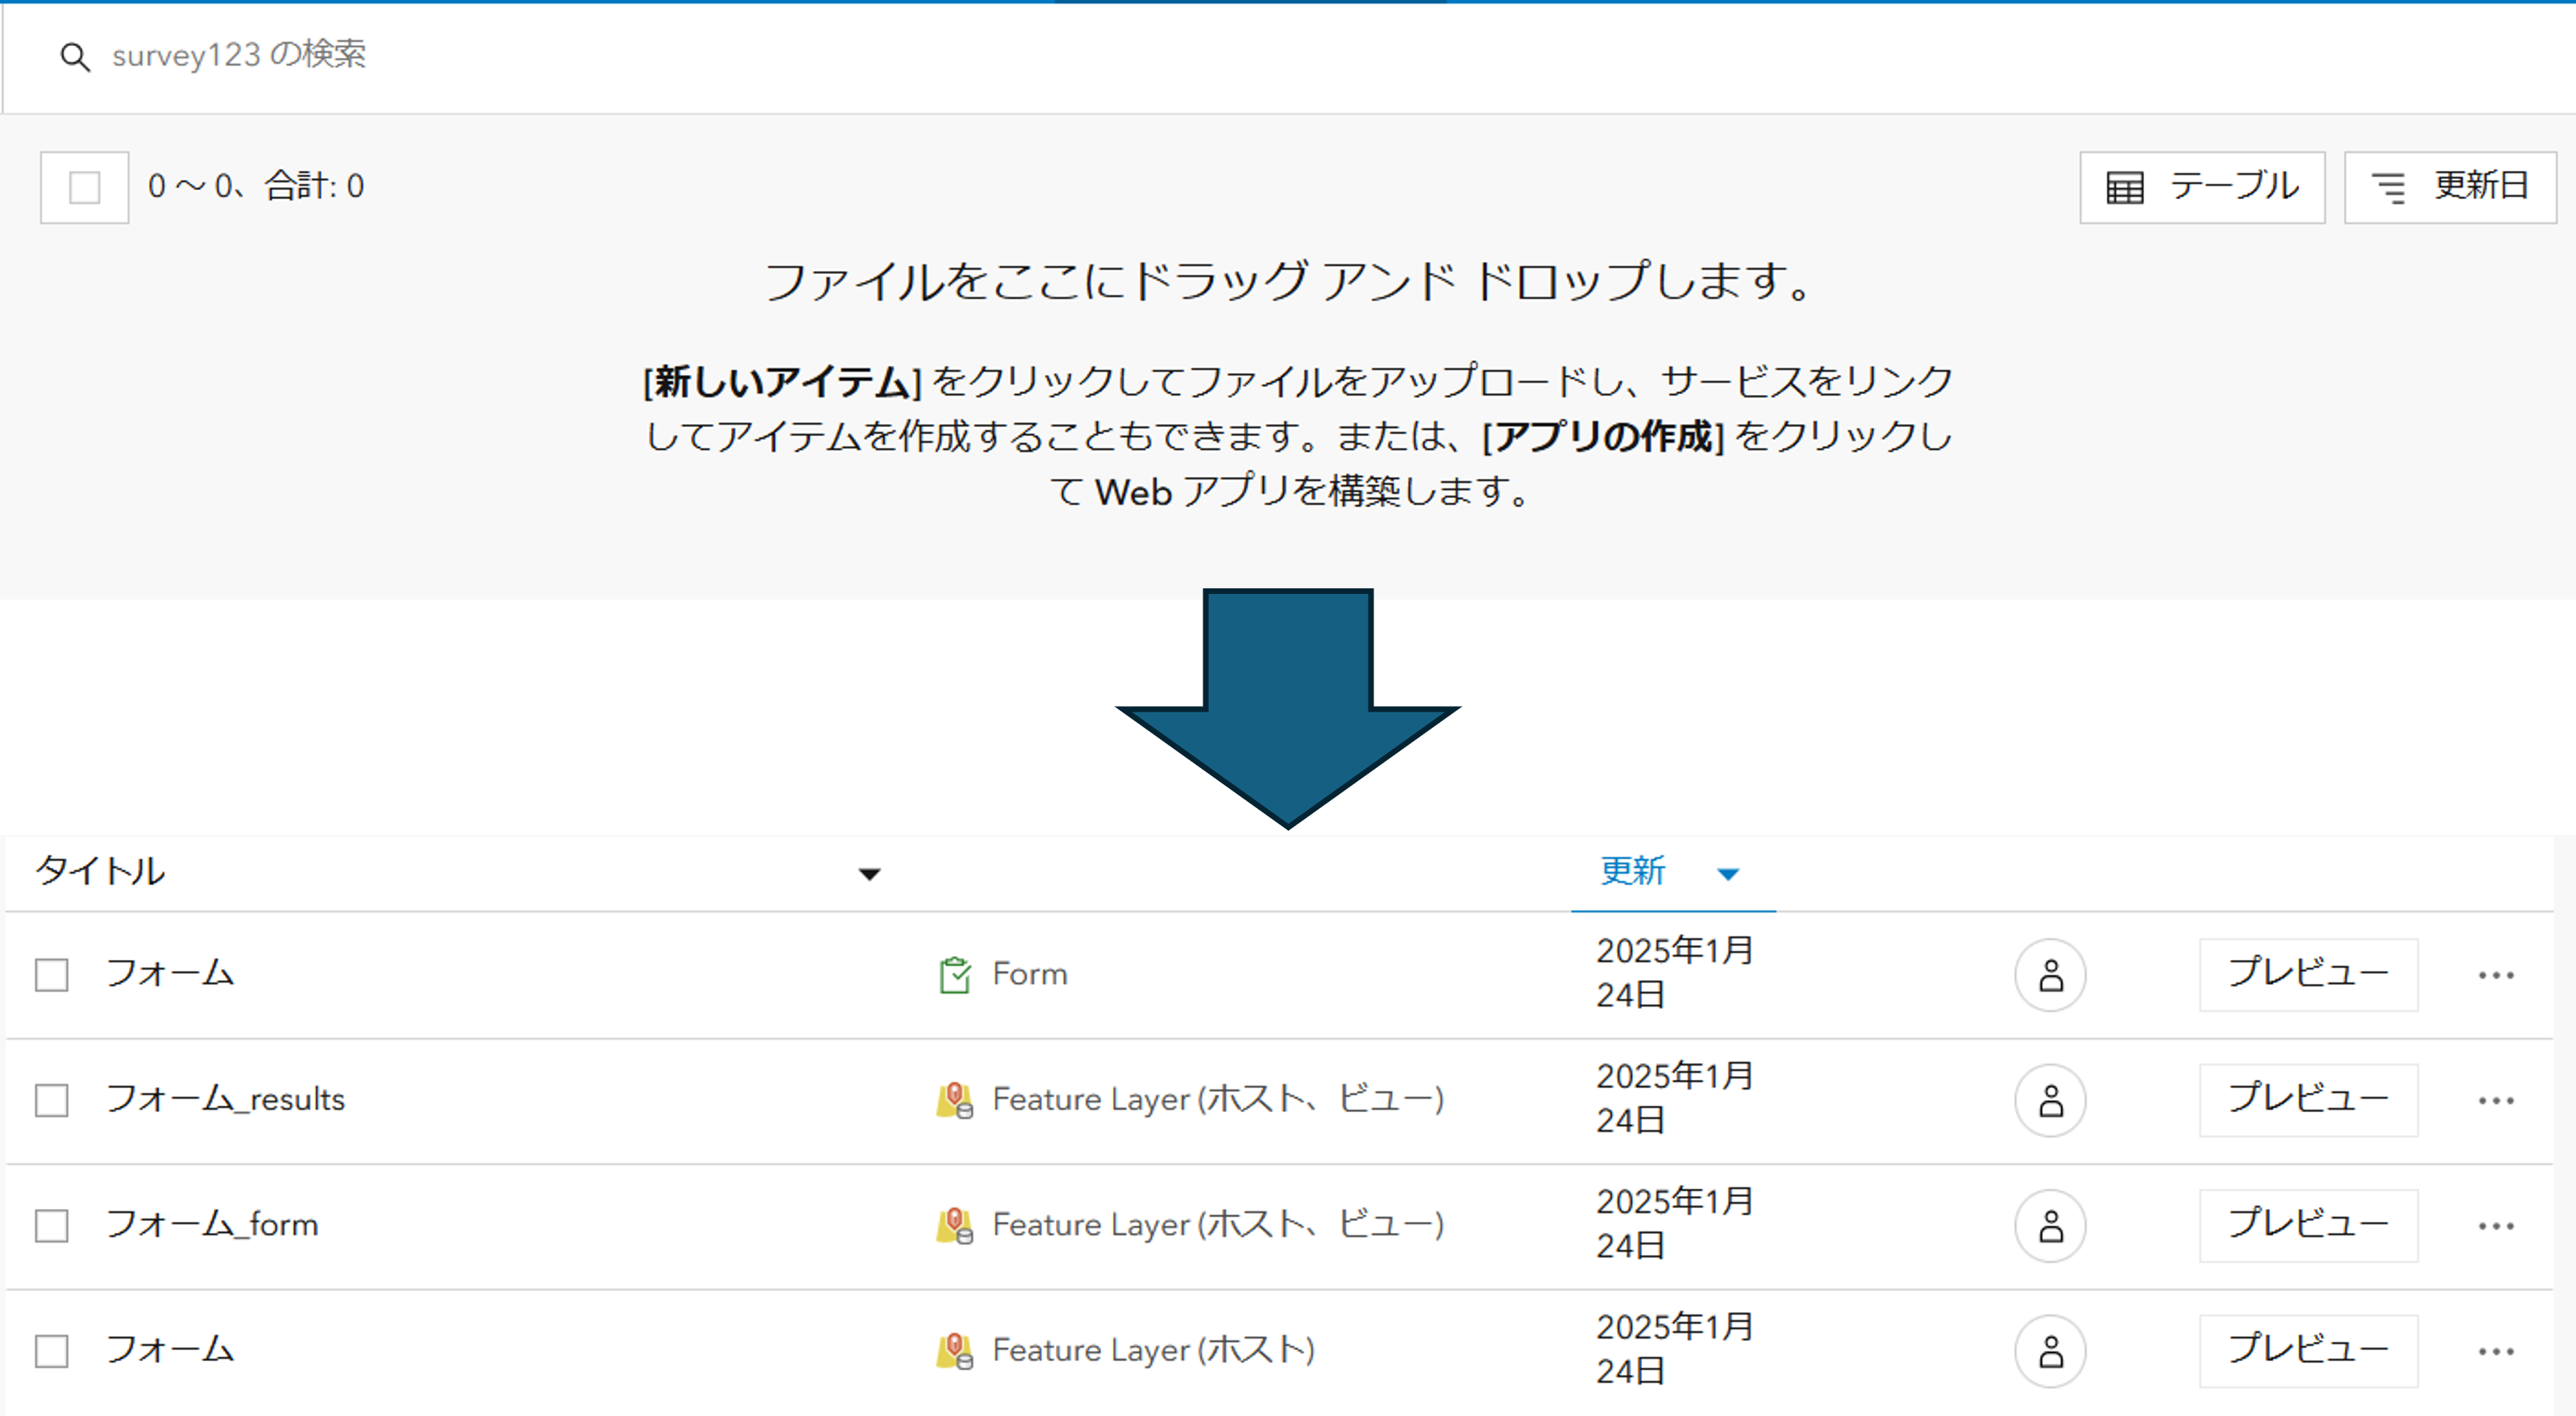This screenshot has width=2576, height=1416.
Task: Click the Form type icon in first row
Action: click(x=954, y=975)
